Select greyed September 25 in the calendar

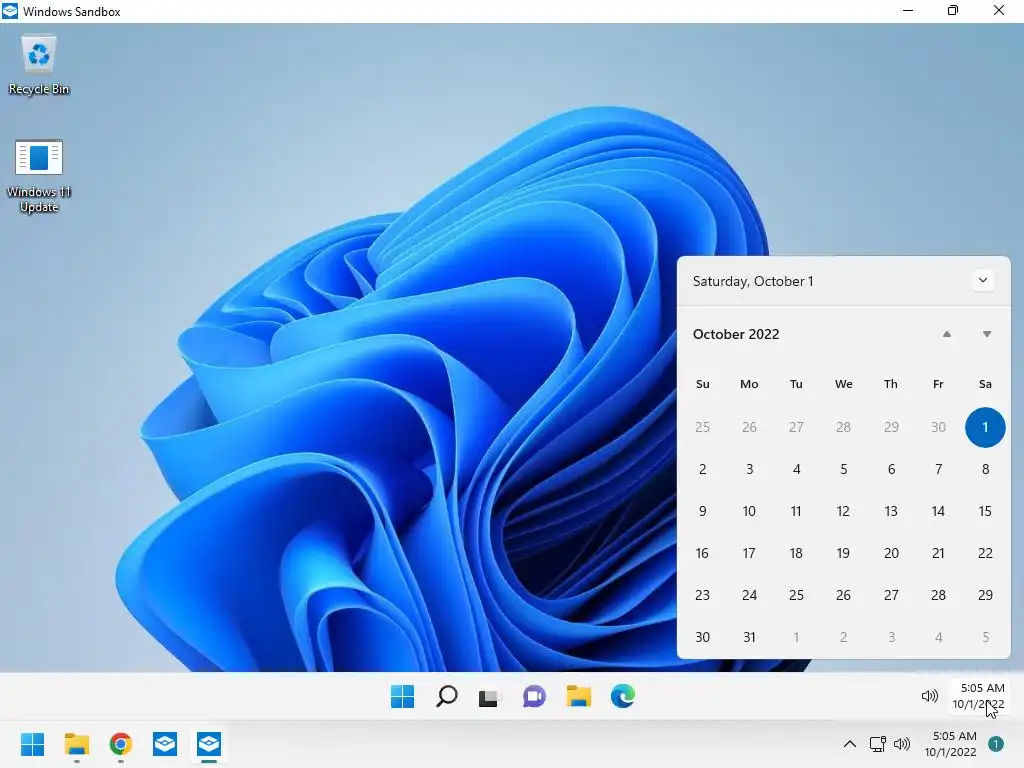(703, 427)
